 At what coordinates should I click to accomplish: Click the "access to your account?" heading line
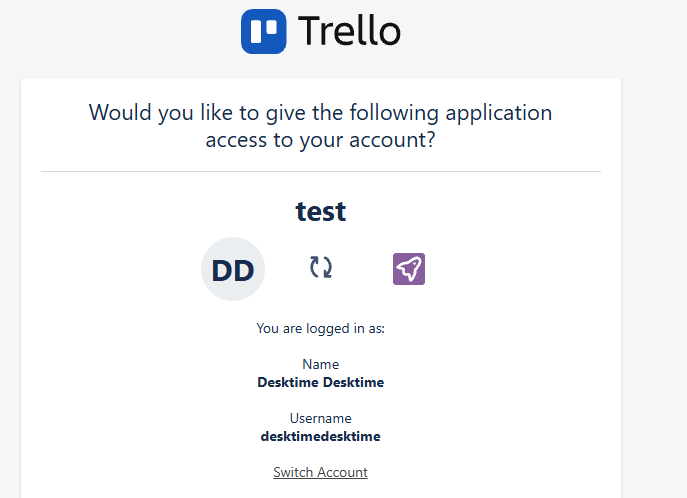click(320, 140)
